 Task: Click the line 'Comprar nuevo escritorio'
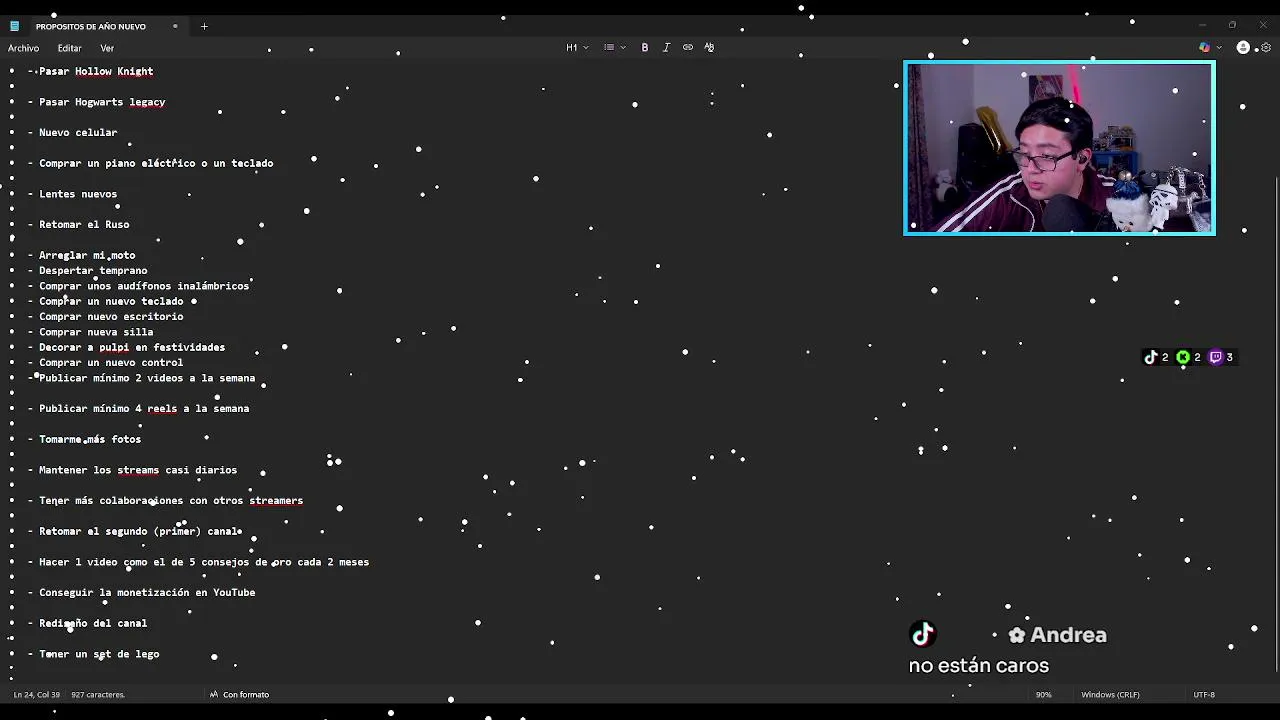pyautogui.click(x=111, y=316)
